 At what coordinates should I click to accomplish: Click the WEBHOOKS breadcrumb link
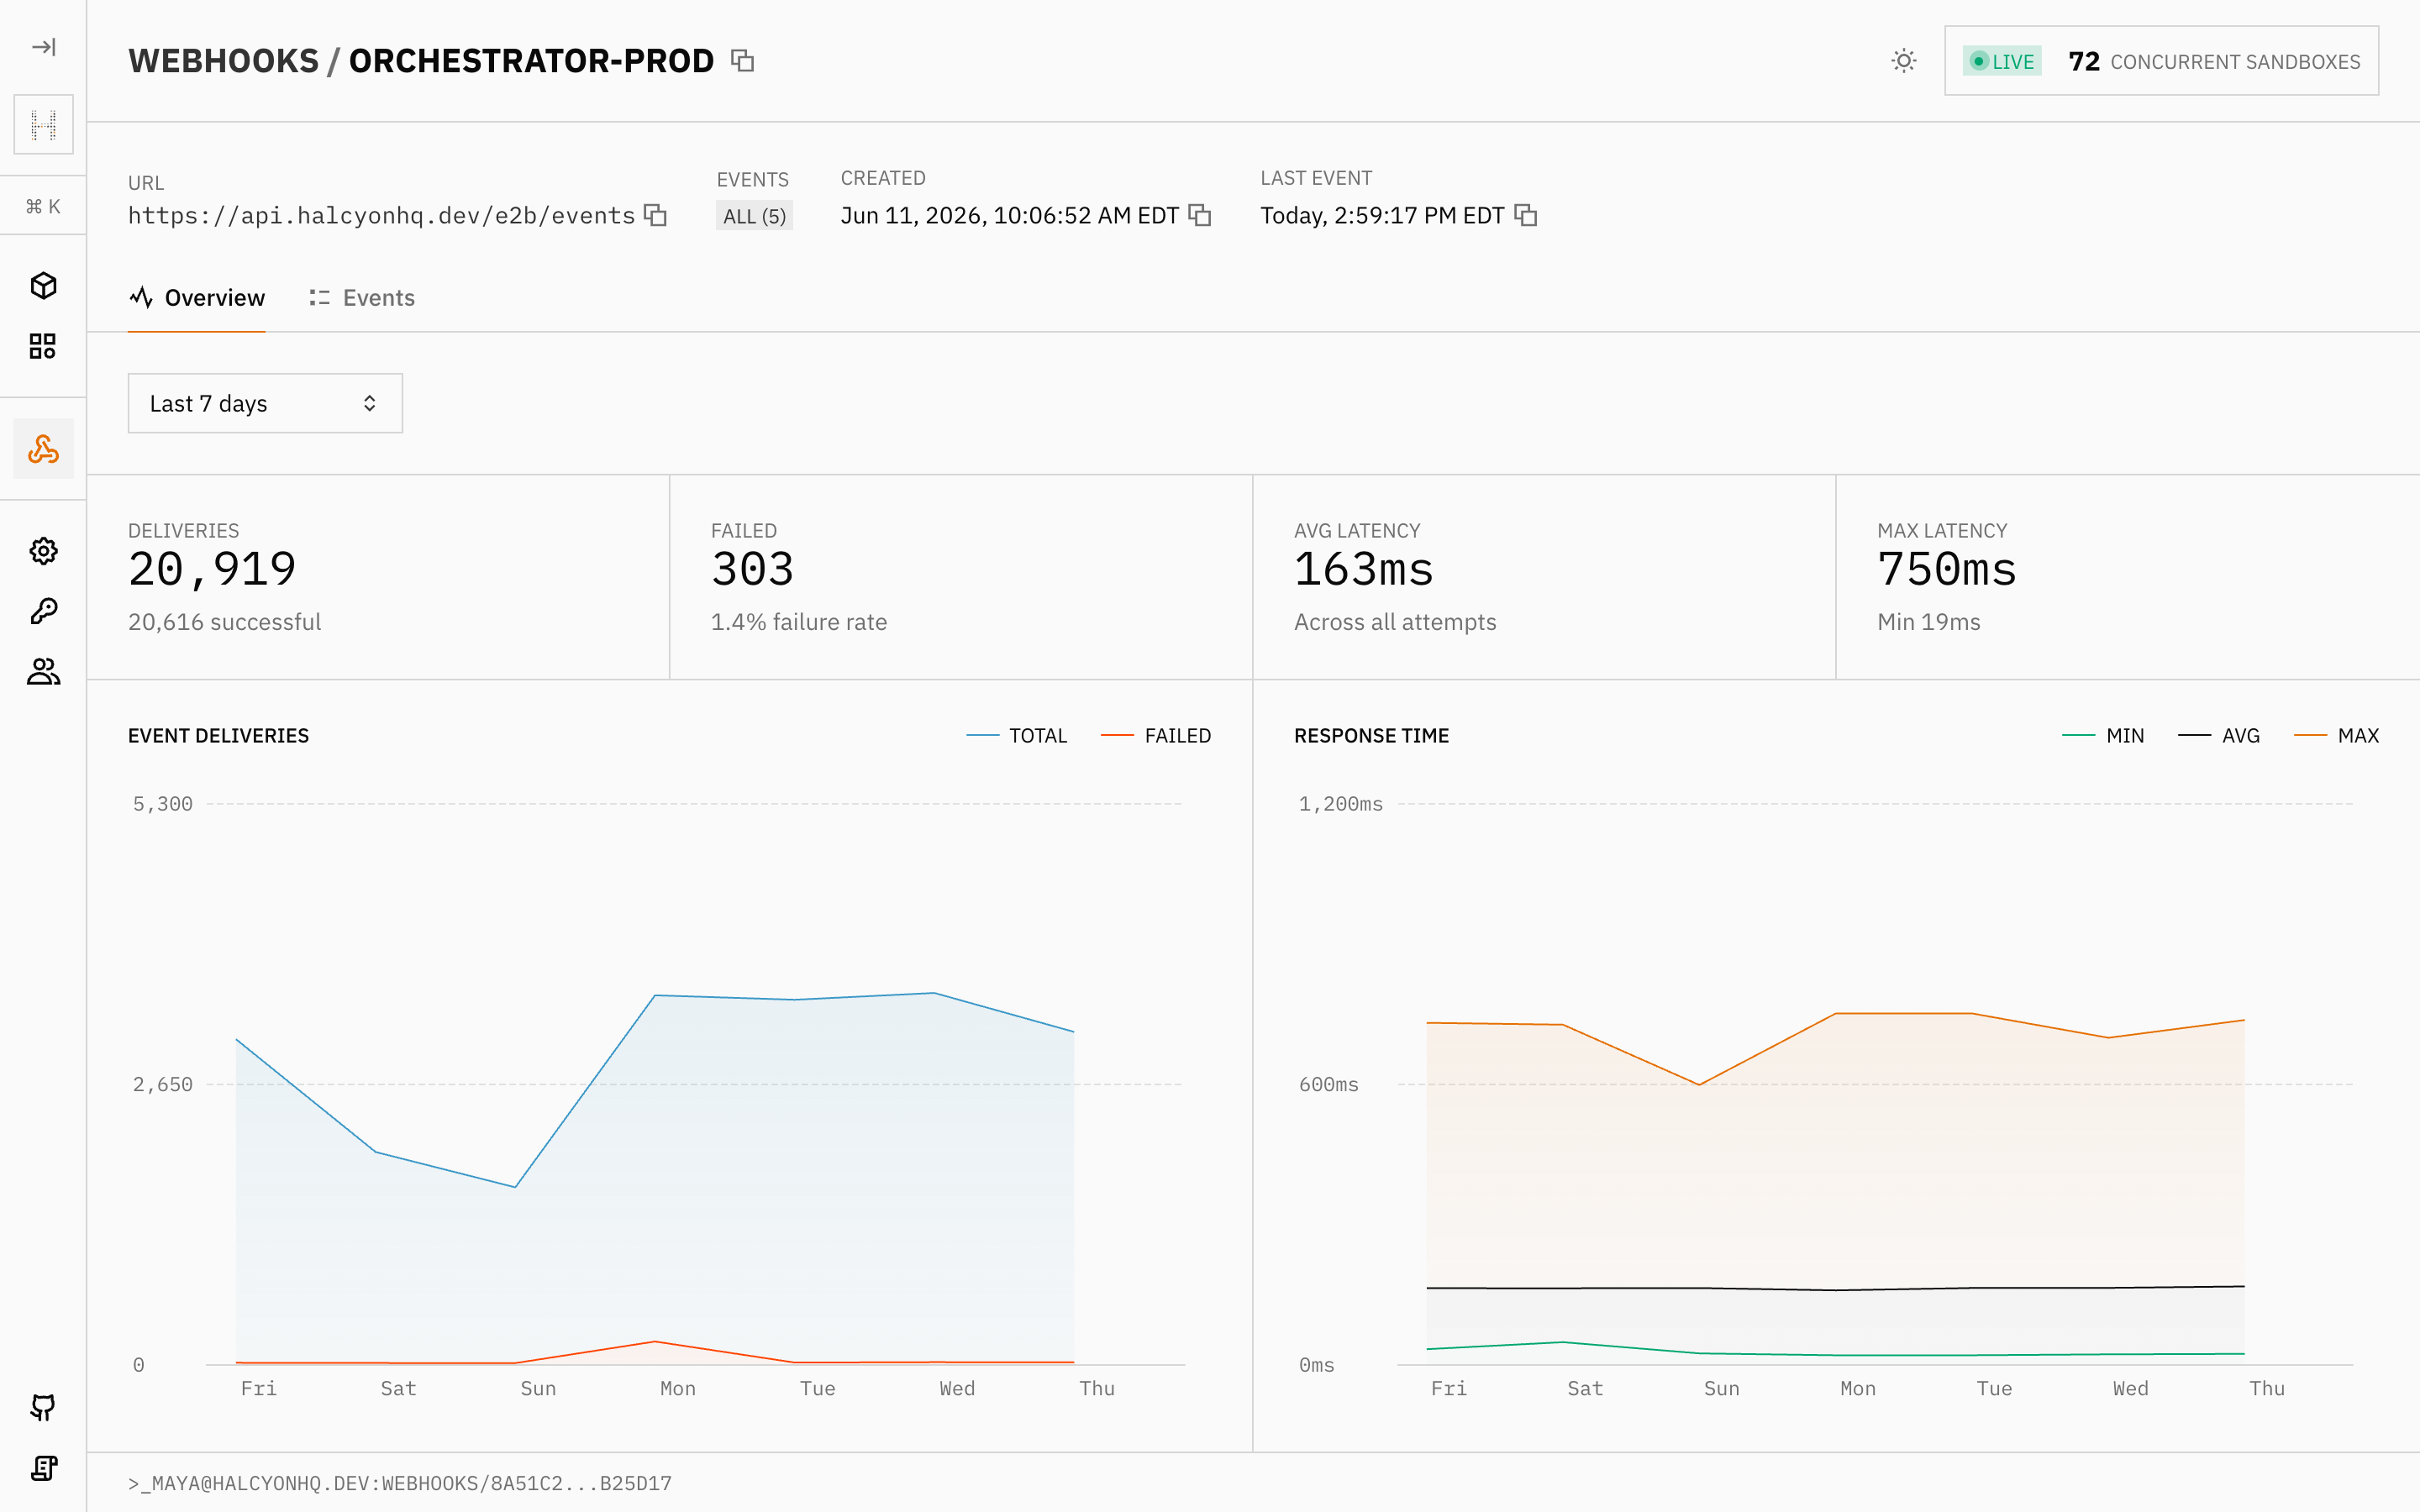tap(223, 61)
